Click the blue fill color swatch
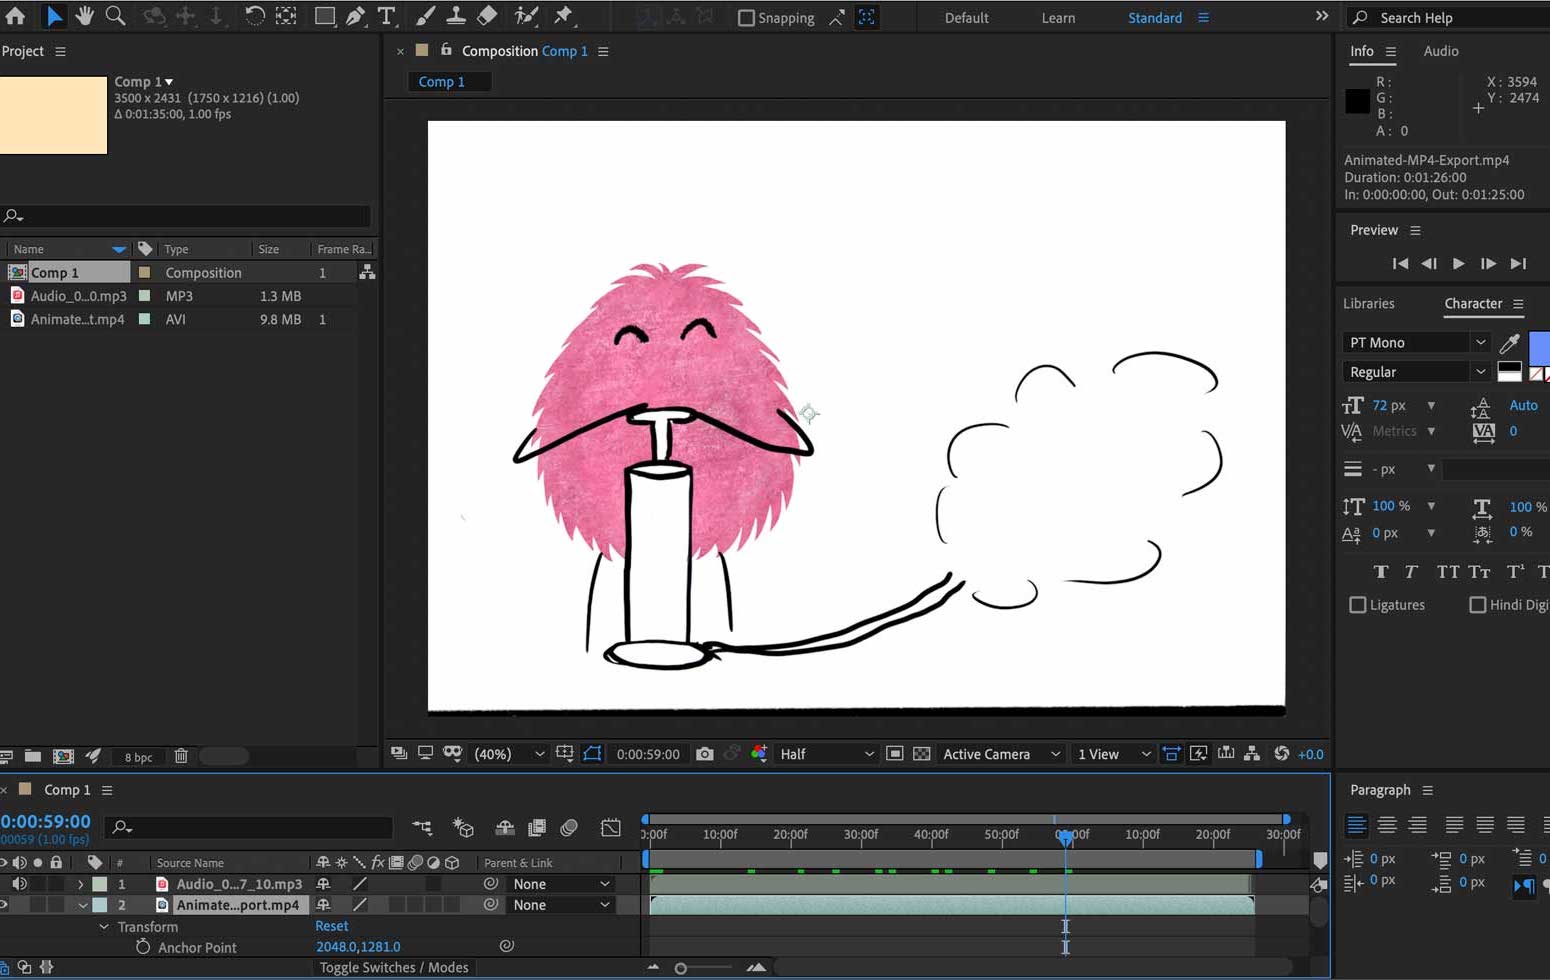 [1540, 348]
